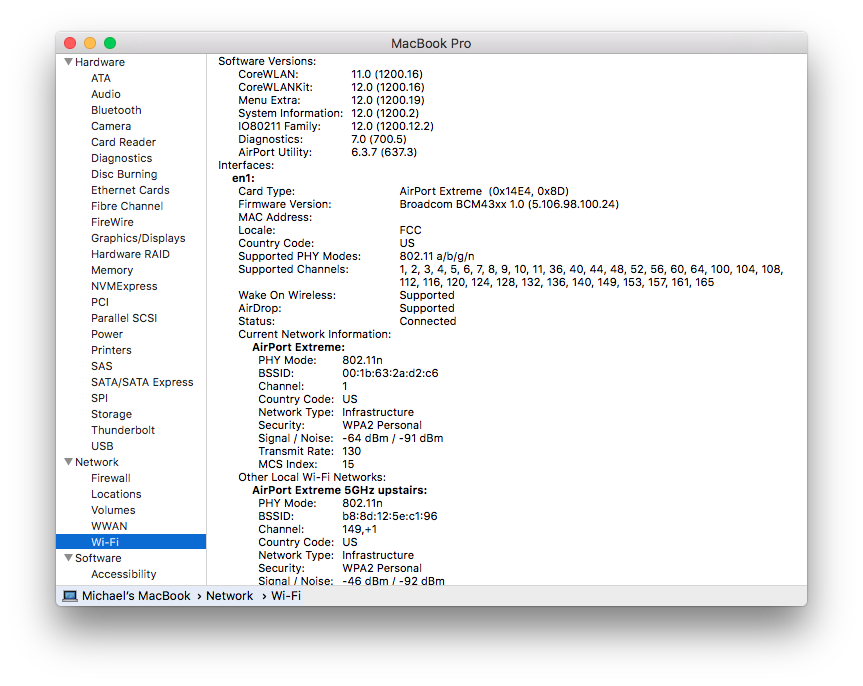This screenshot has width=863, height=686.
Task: Select PCI in the sidebar
Action: tap(100, 302)
